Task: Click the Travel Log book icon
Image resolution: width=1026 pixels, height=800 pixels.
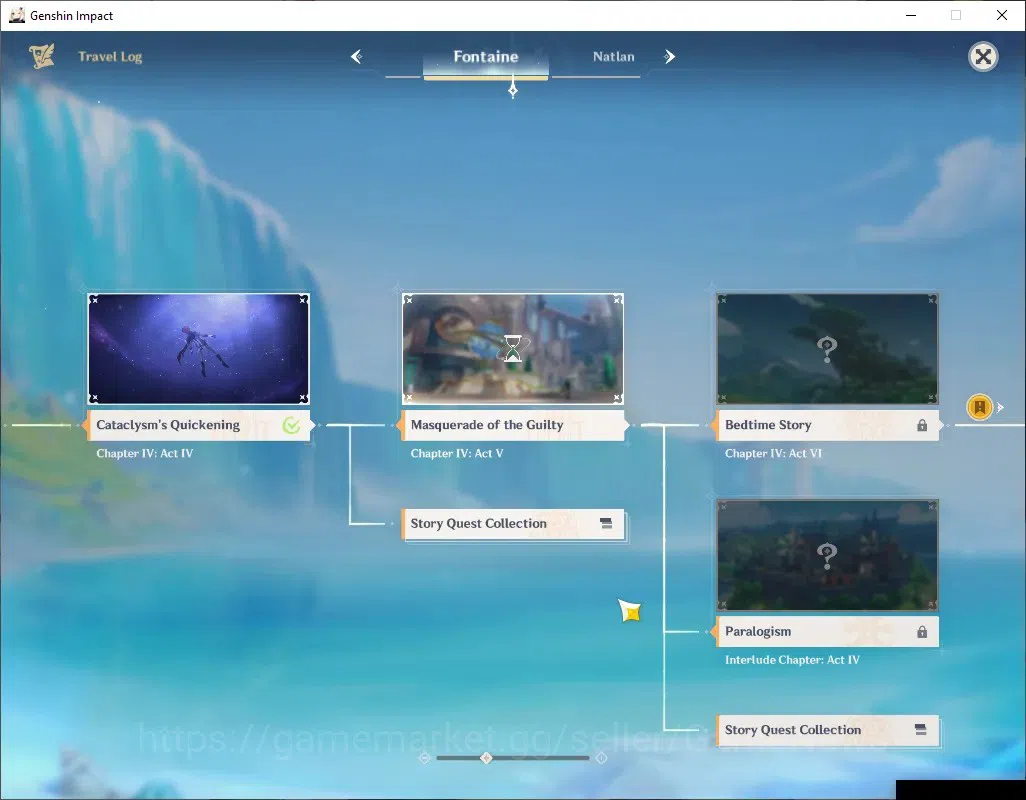Action: (41, 56)
